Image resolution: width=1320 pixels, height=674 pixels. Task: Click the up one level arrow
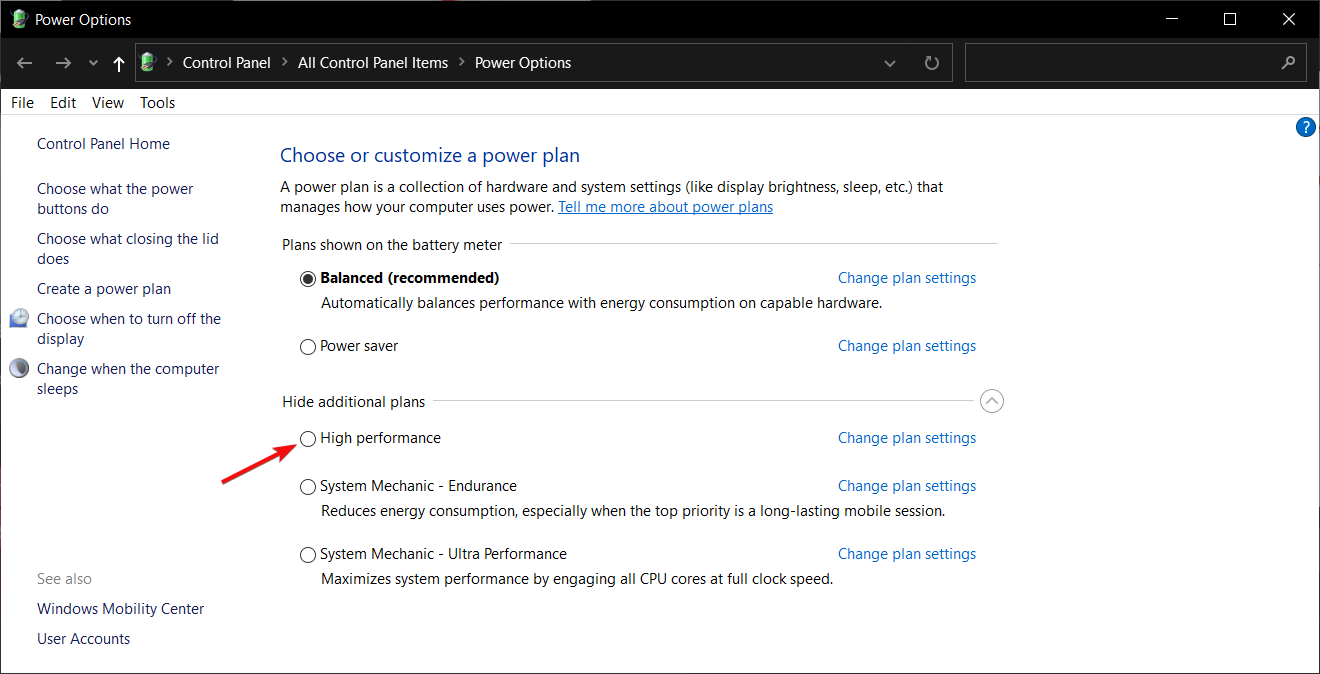(x=119, y=63)
